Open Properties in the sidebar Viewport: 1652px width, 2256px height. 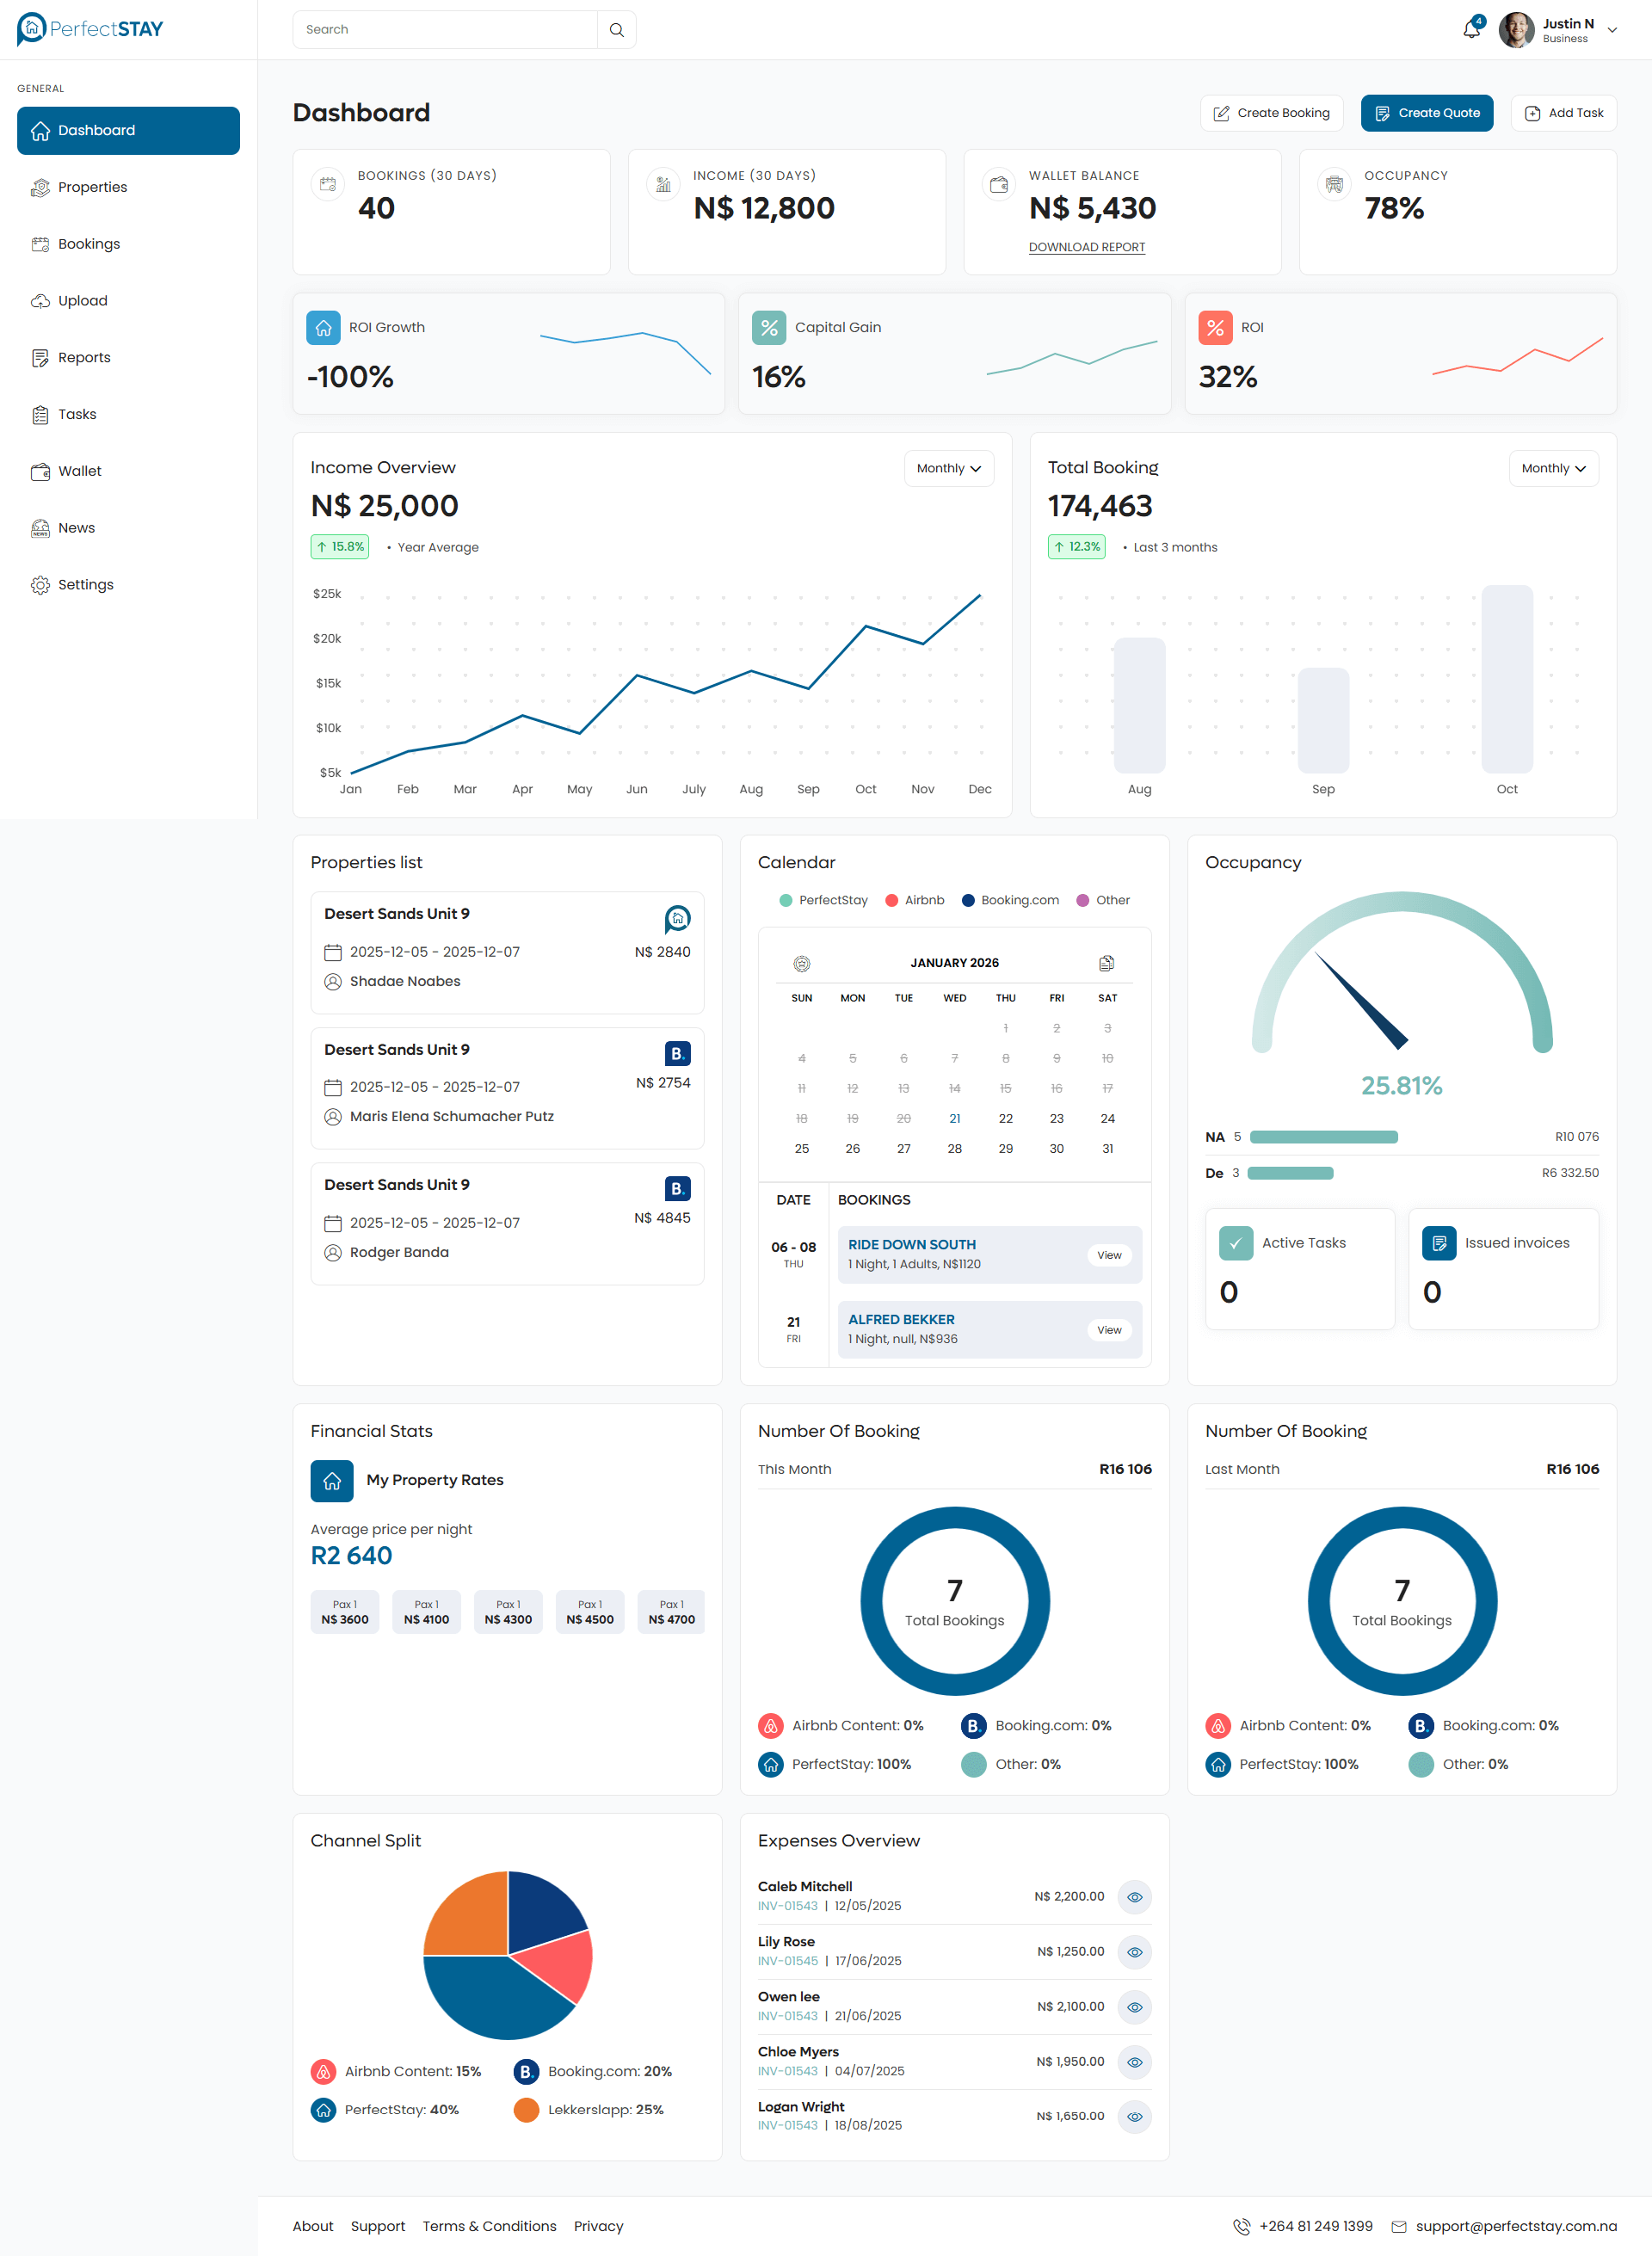point(92,187)
